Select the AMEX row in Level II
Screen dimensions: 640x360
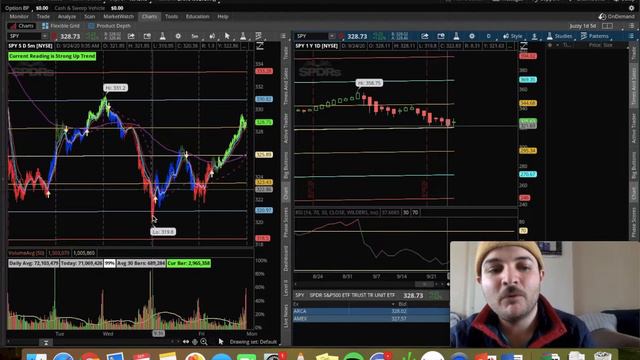[371, 318]
